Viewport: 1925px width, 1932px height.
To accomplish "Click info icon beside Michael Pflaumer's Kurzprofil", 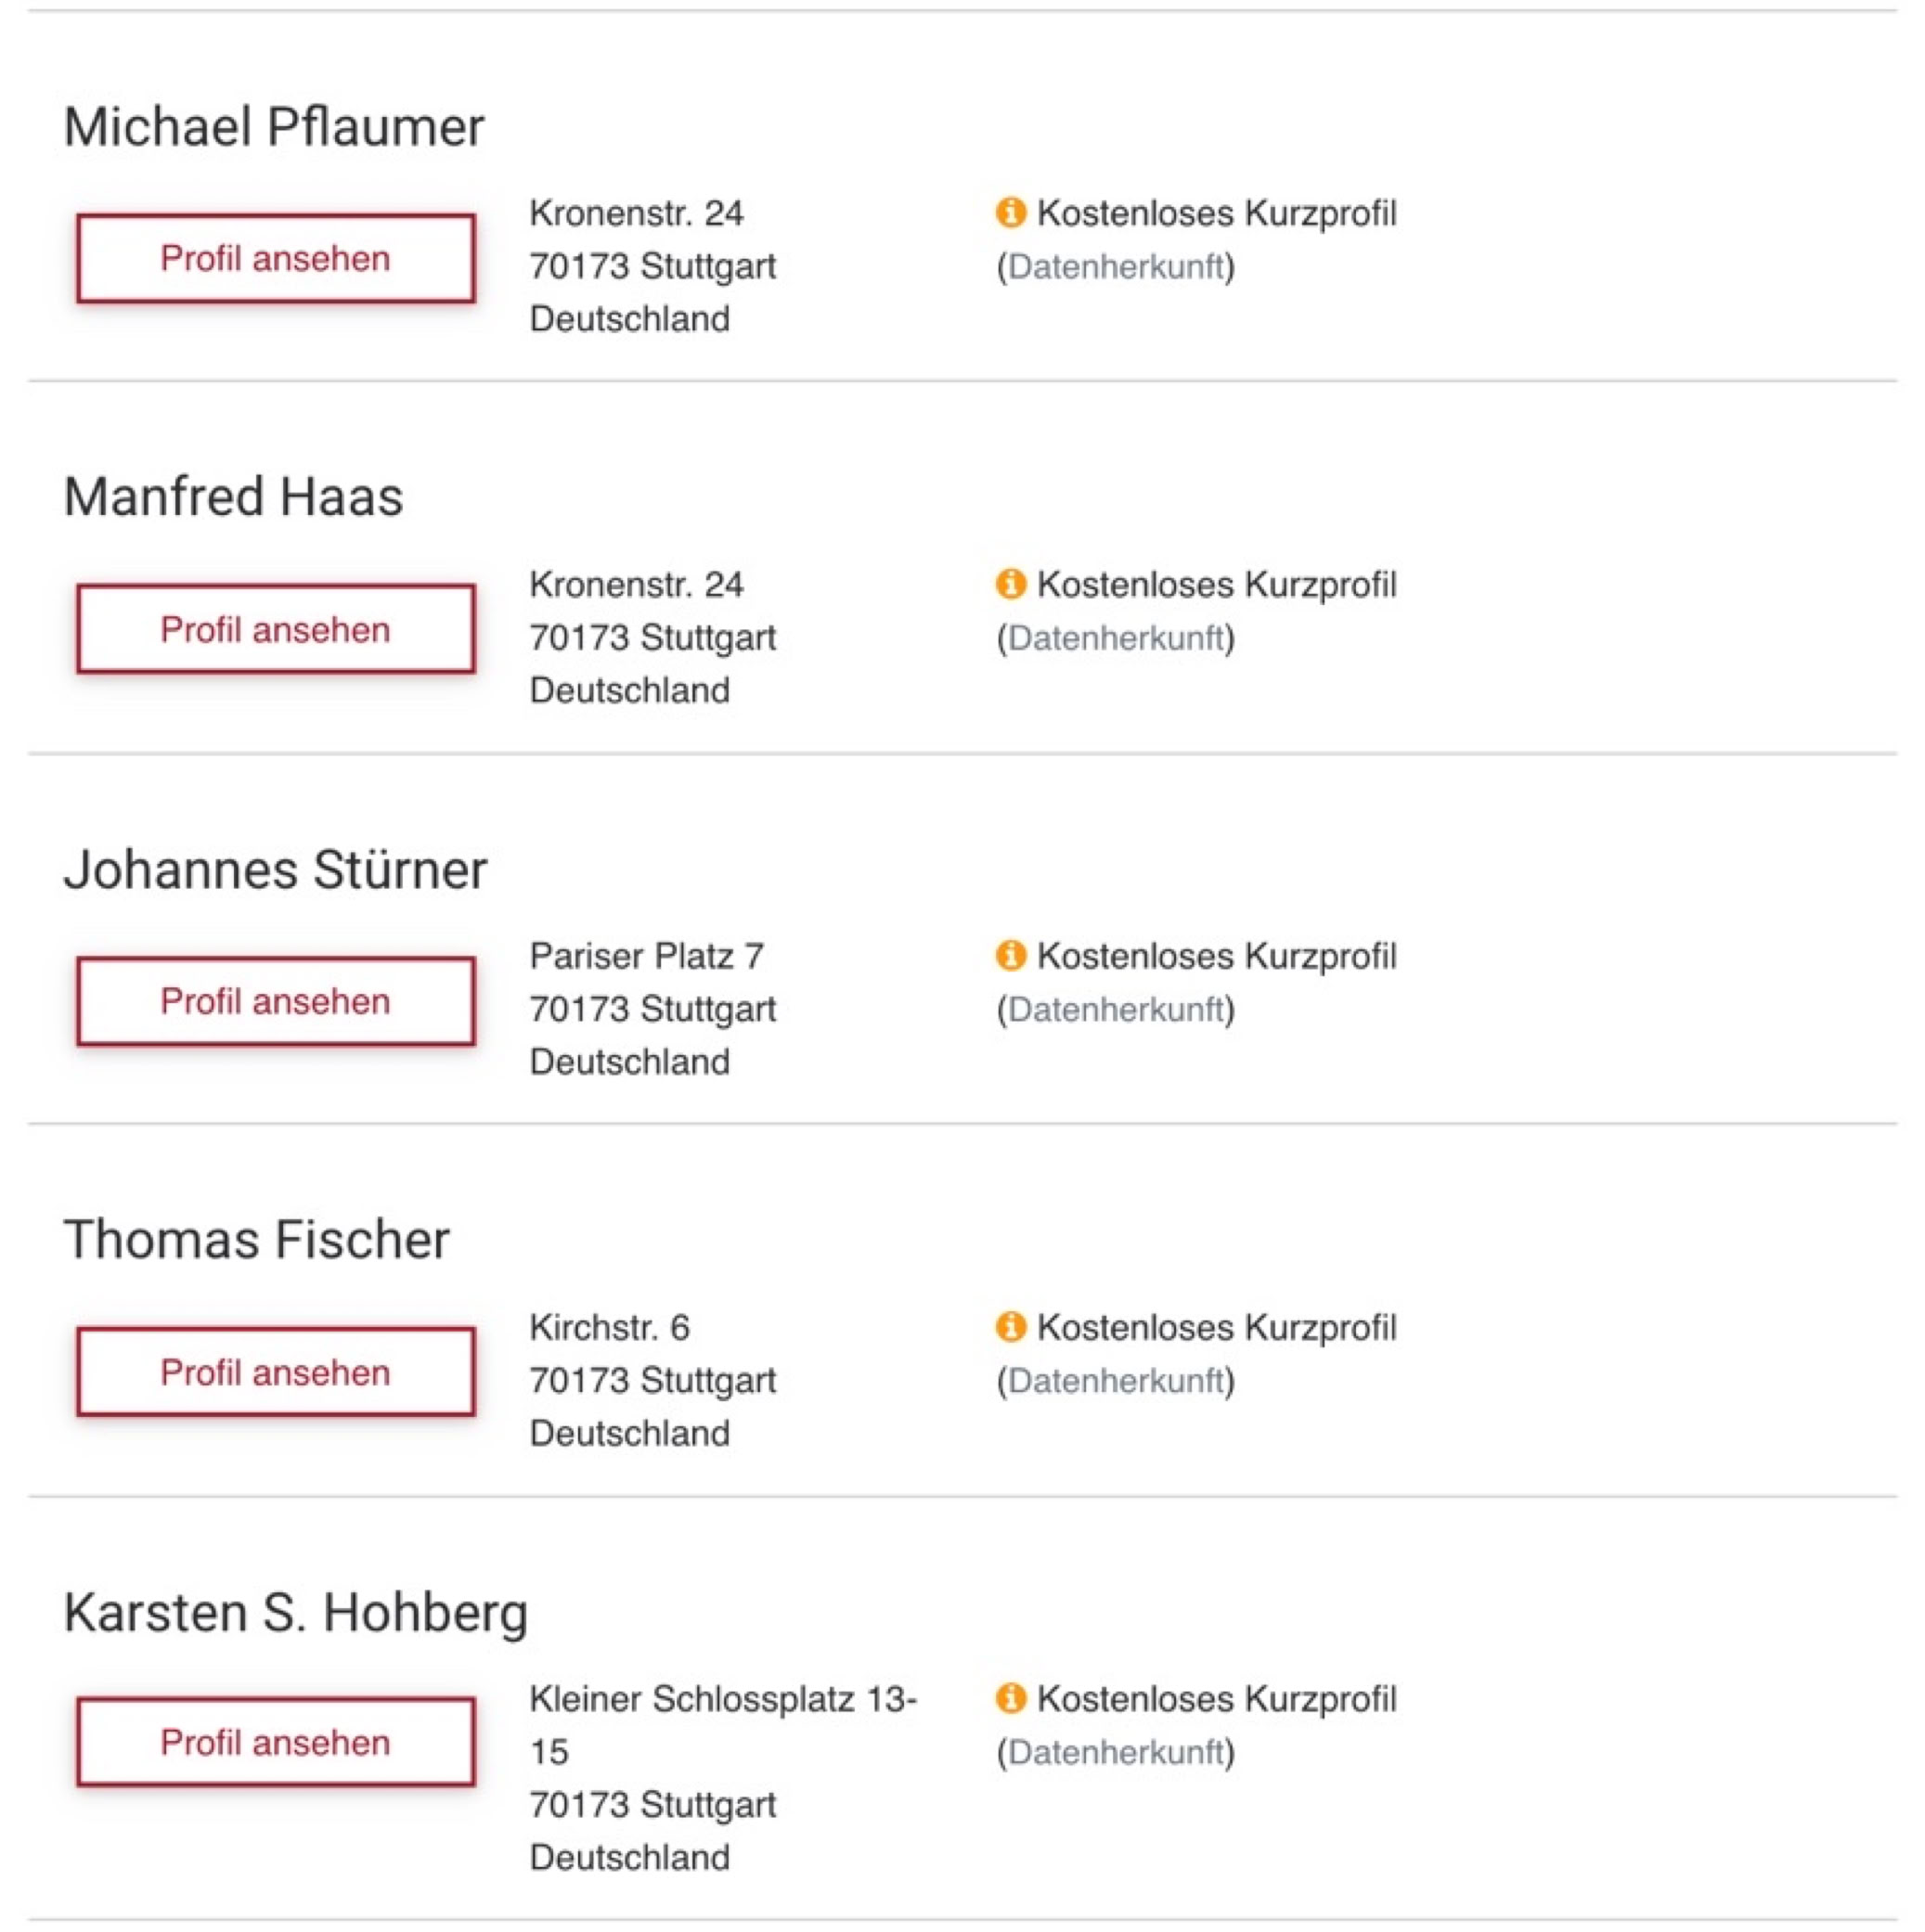I will pos(1010,213).
